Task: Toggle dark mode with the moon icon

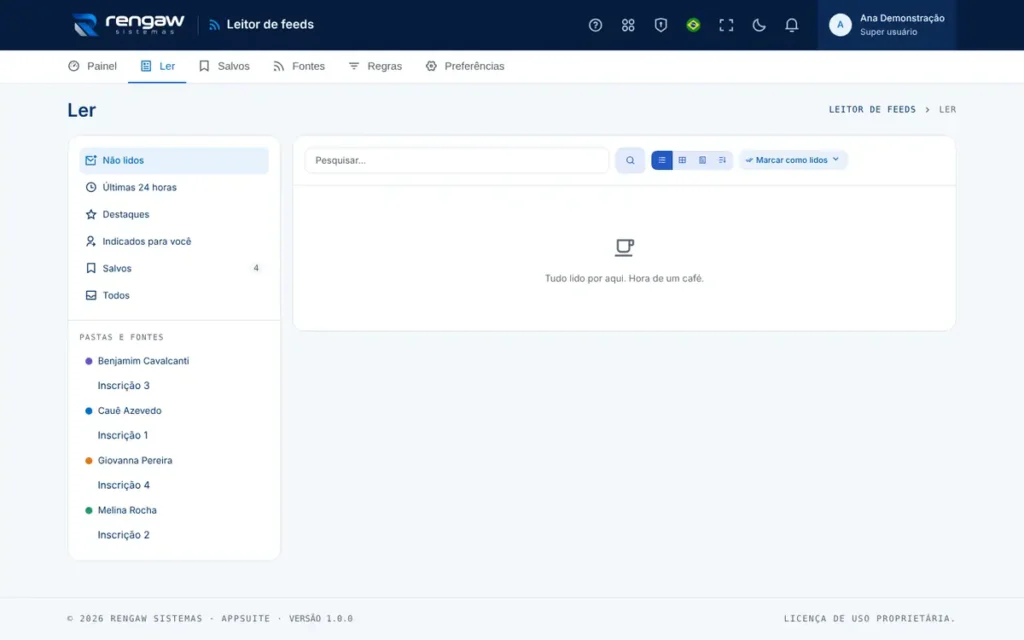Action: click(759, 25)
